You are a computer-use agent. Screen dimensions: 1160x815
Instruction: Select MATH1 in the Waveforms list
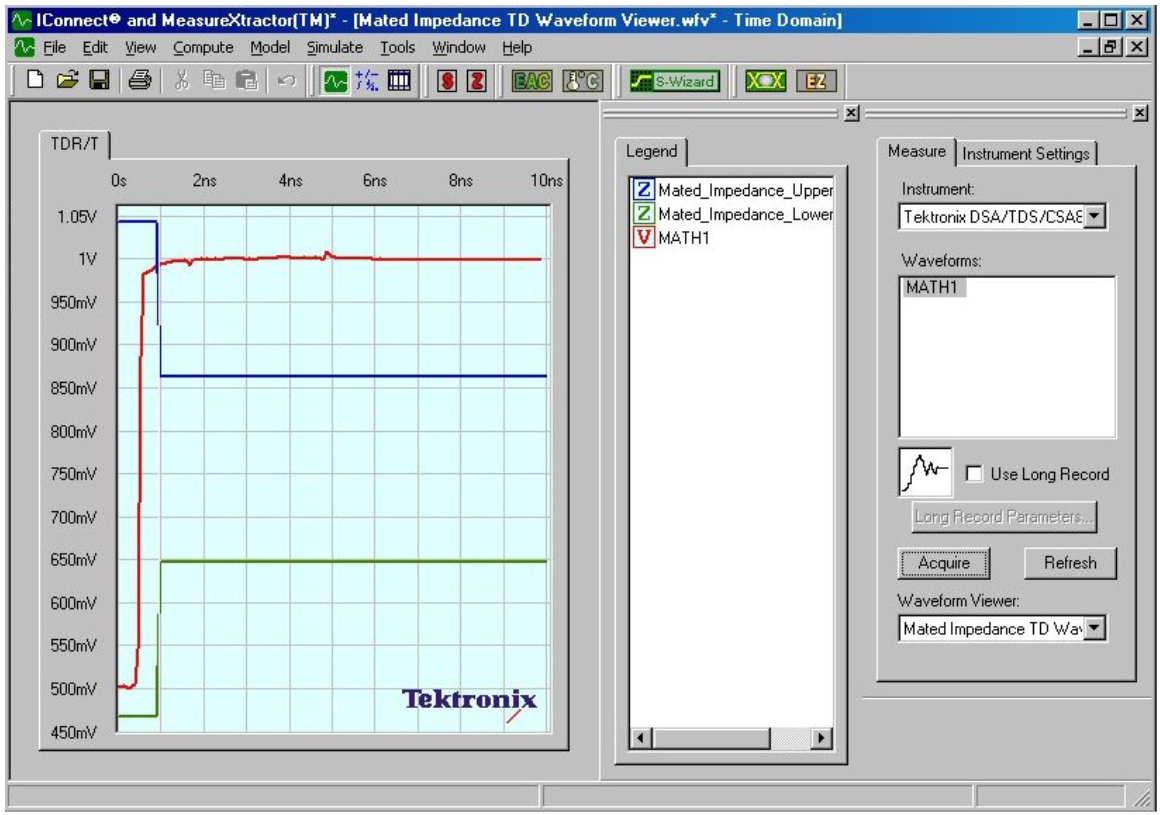point(933,287)
